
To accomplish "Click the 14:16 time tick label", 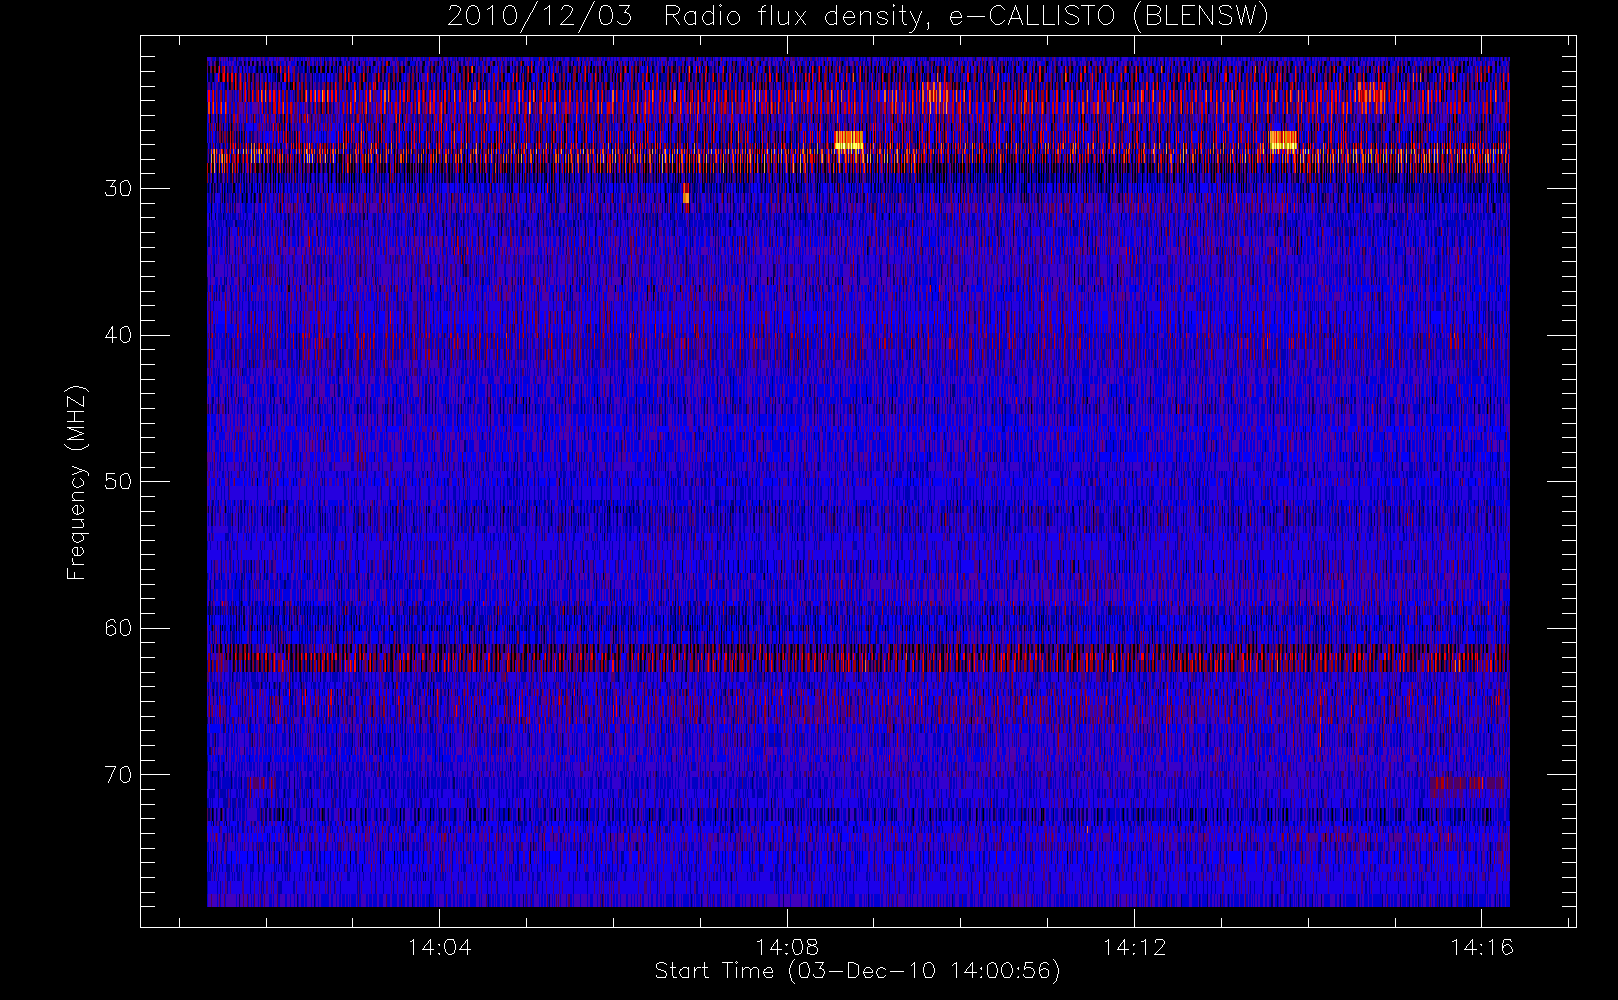I will tap(1482, 947).
